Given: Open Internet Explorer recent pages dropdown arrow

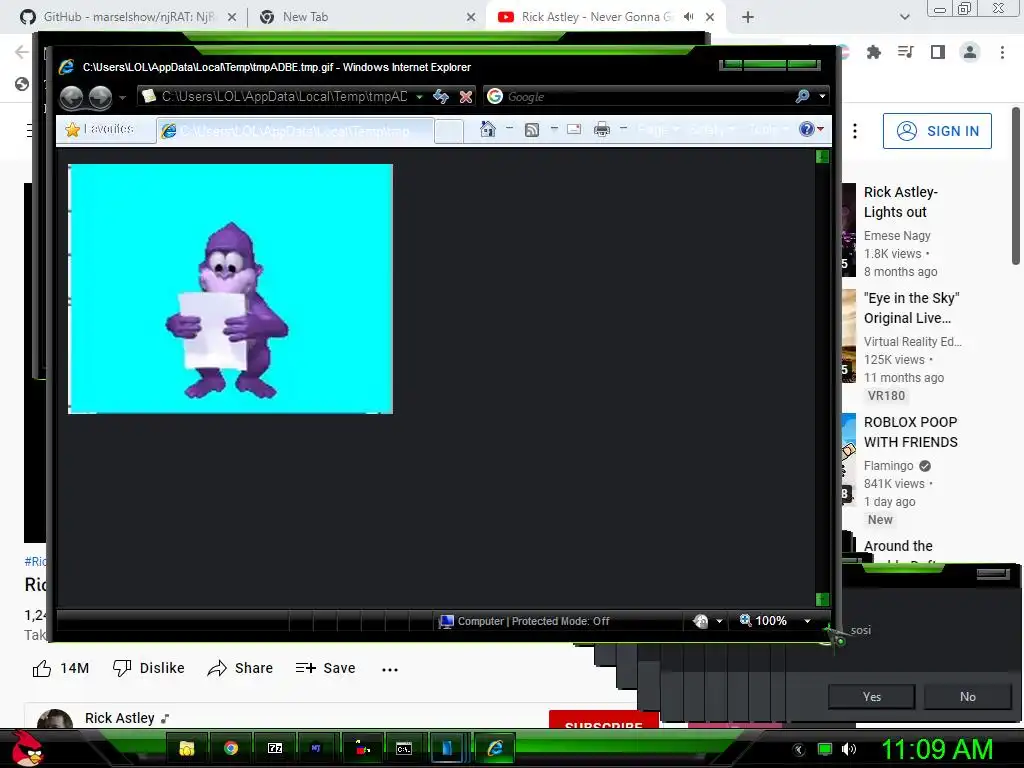Looking at the screenshot, I should click(x=122, y=98).
